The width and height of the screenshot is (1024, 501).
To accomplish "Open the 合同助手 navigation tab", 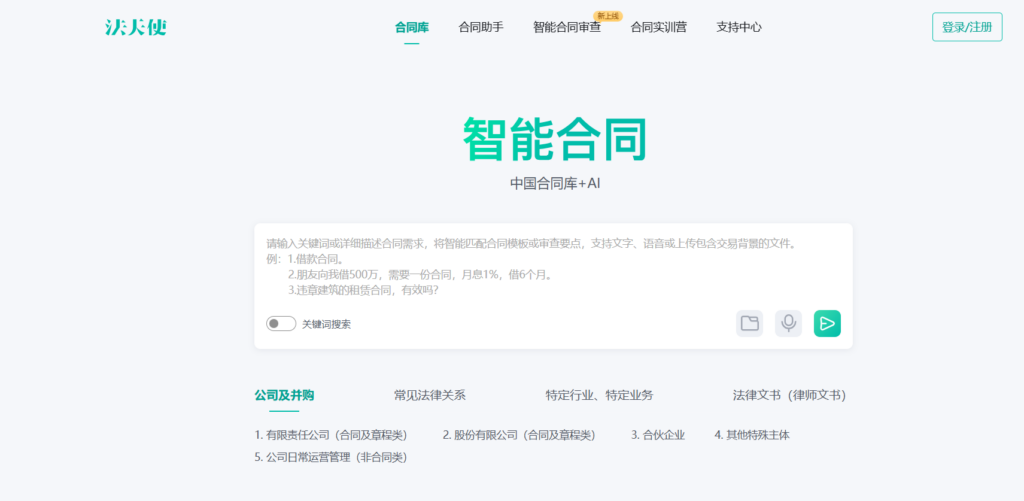I will (x=481, y=27).
